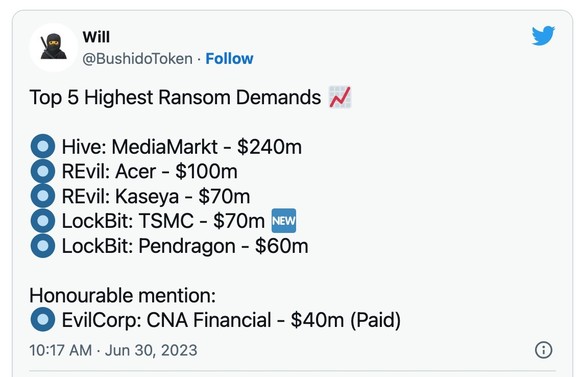This screenshot has width=582, height=377.
Task: Click the chart increasing emoji
Action: pyautogui.click(x=340, y=97)
